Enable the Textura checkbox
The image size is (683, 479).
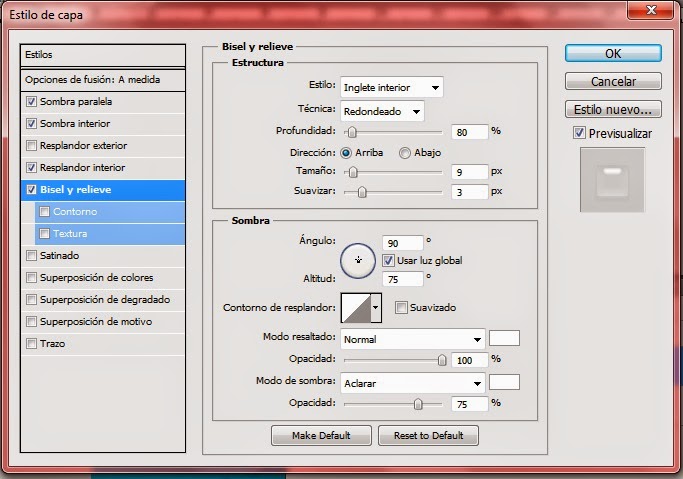[x=44, y=233]
